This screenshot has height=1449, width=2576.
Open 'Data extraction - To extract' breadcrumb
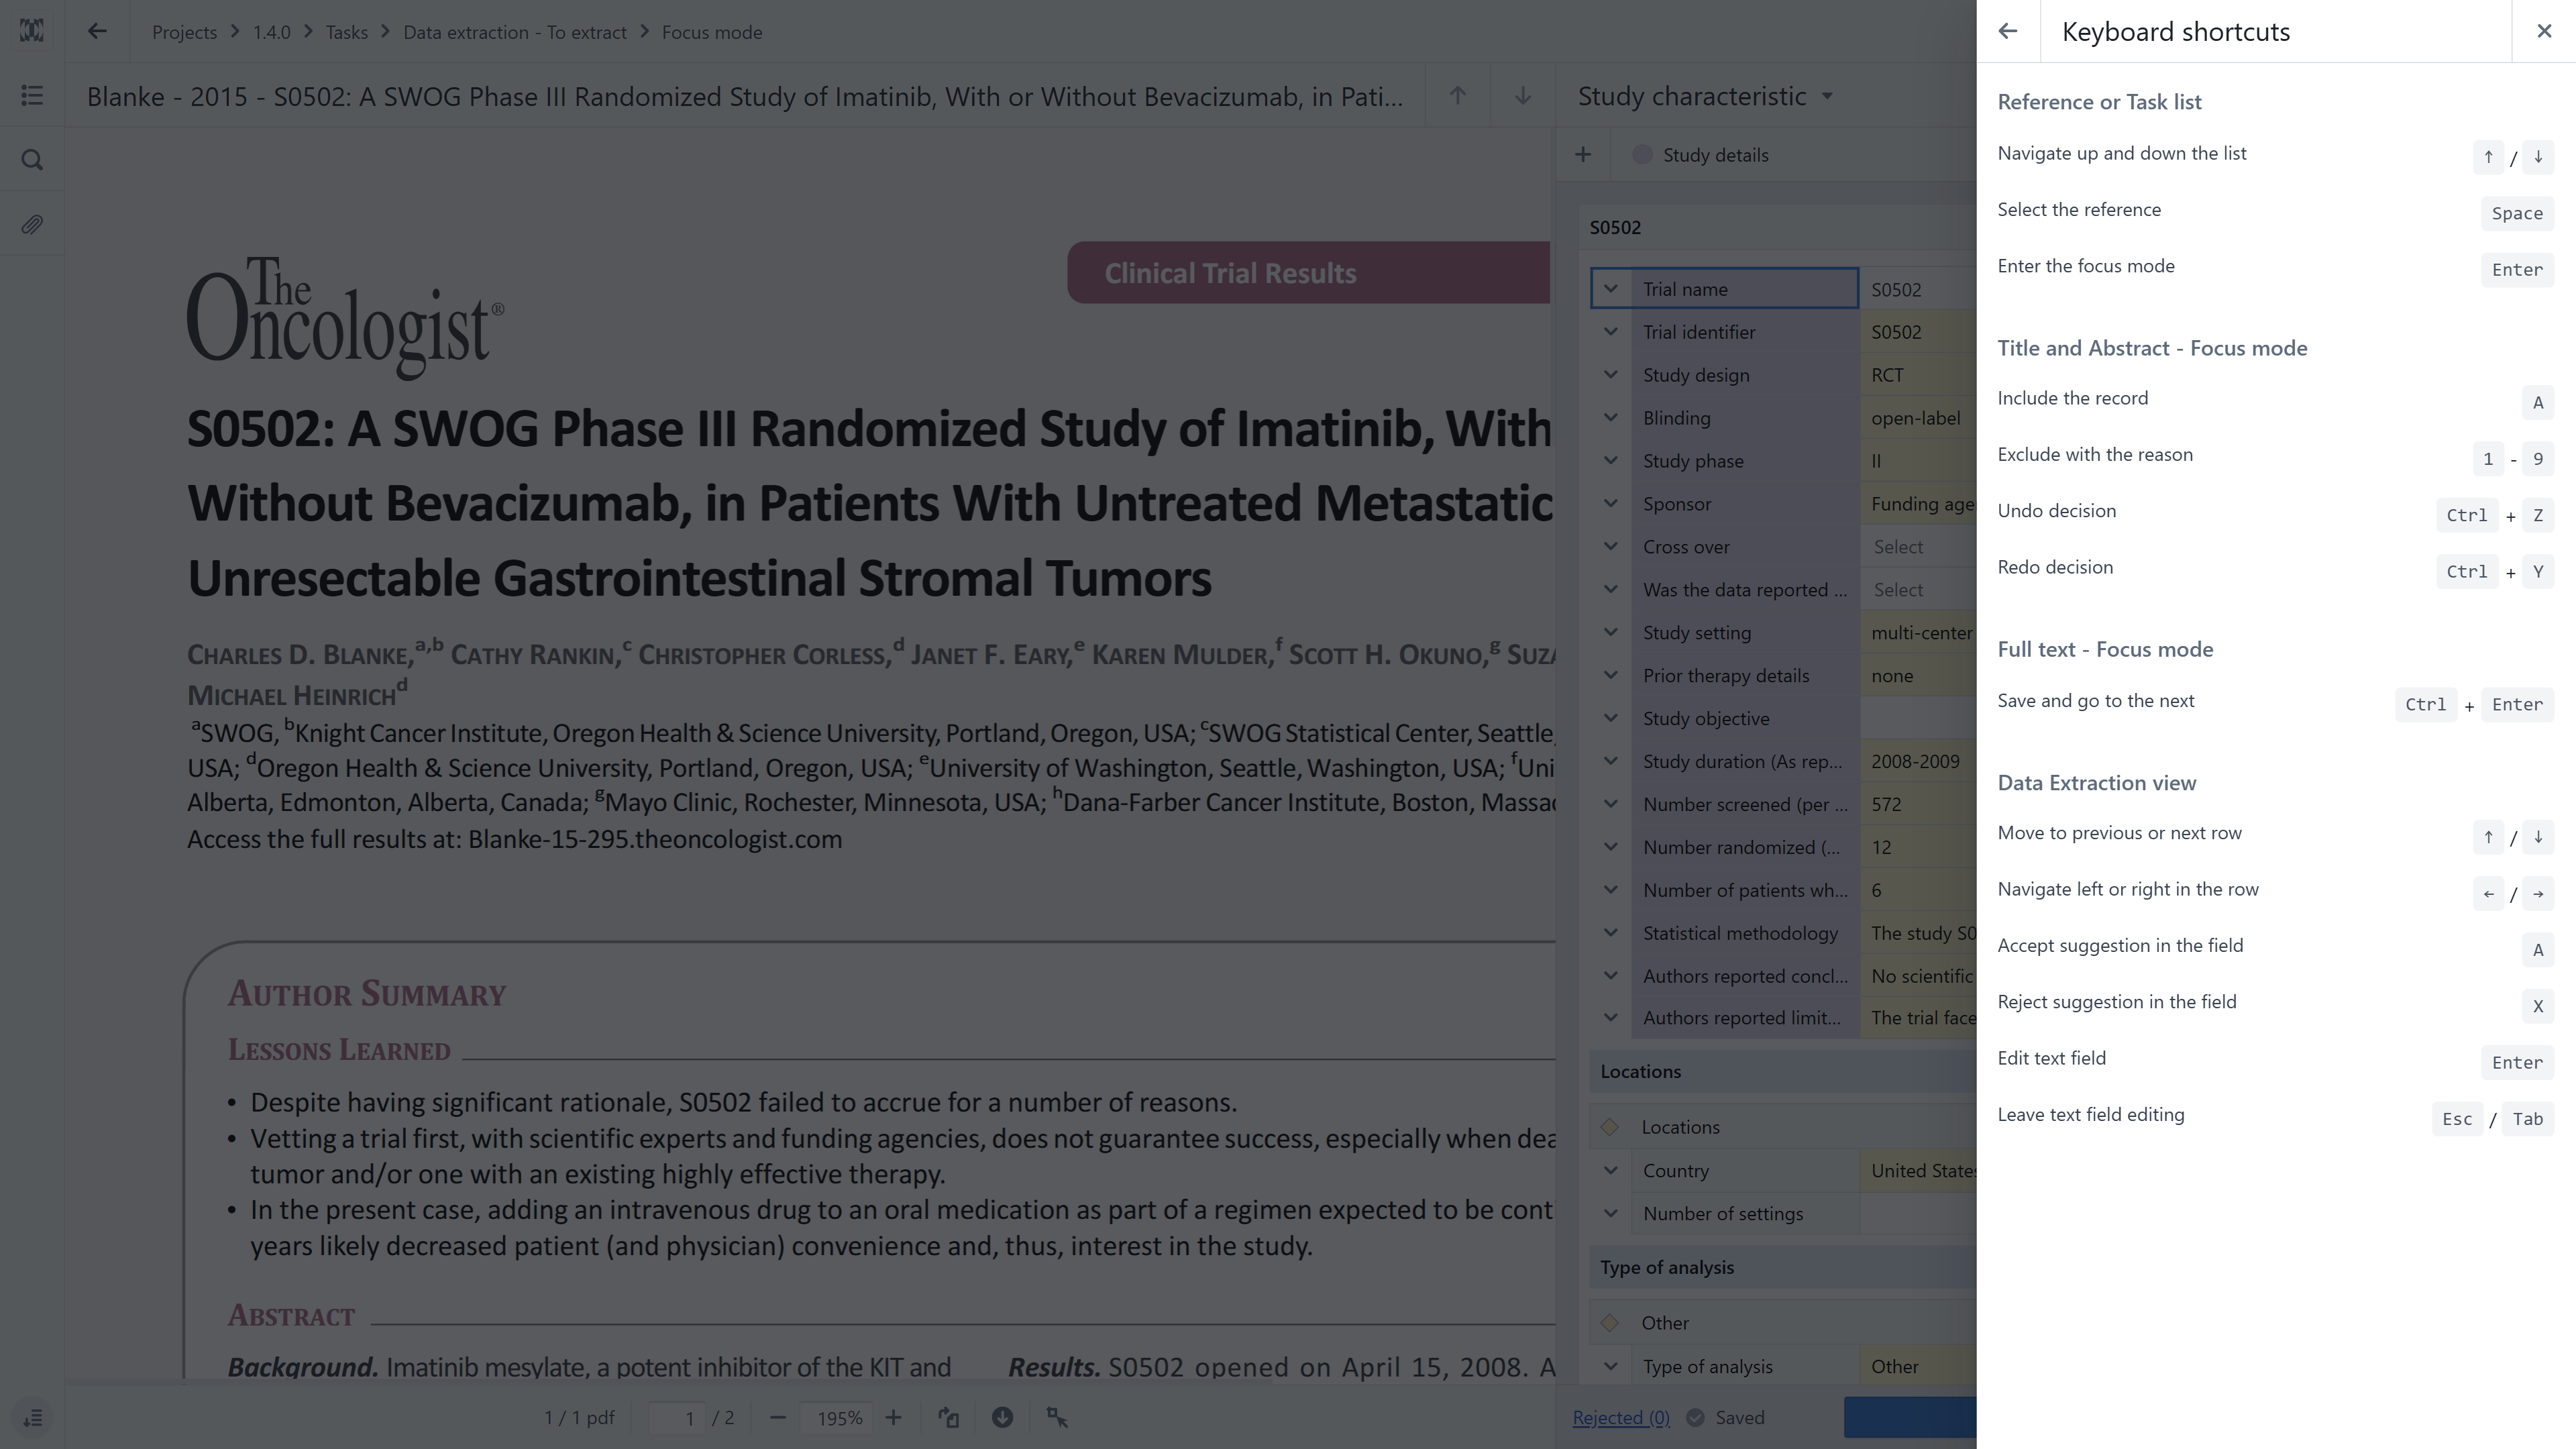coord(514,32)
